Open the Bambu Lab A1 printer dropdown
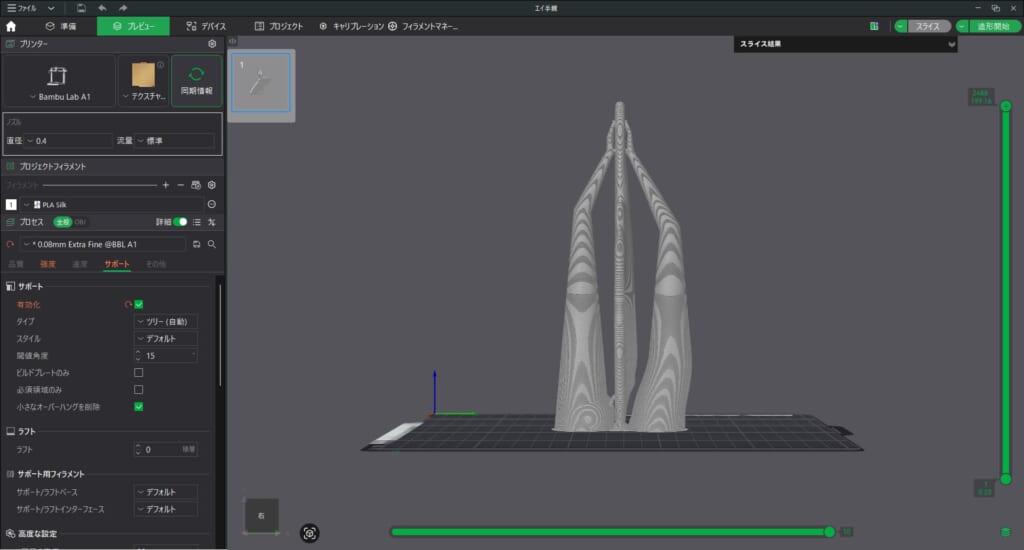Image resolution: width=1024 pixels, height=550 pixels. [x=59, y=81]
